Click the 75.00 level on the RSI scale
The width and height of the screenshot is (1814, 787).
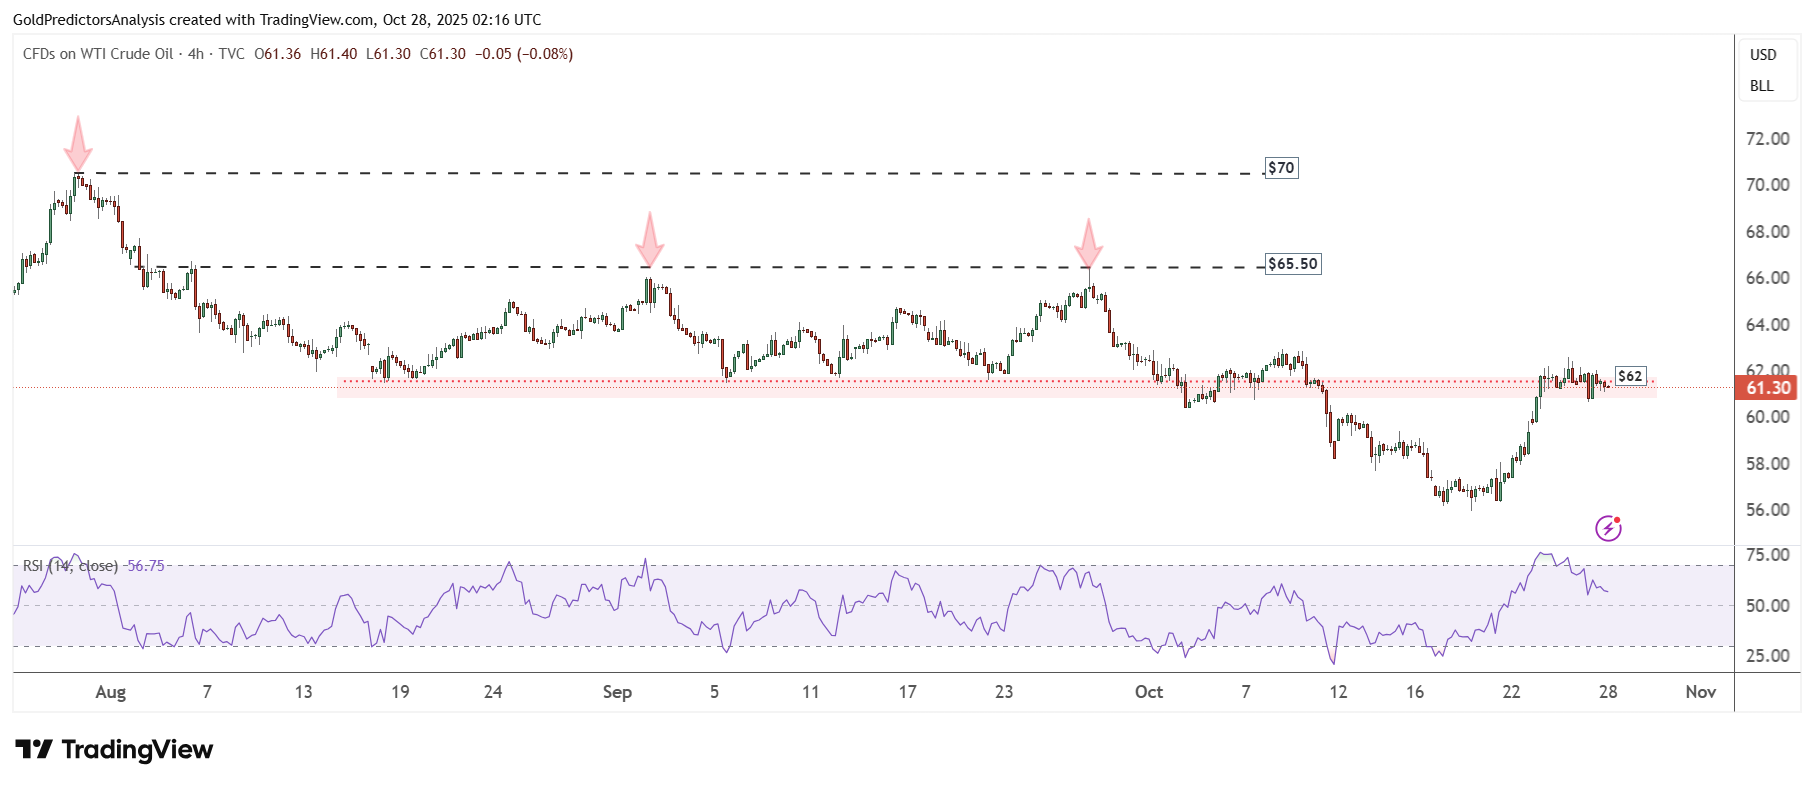pos(1767,555)
